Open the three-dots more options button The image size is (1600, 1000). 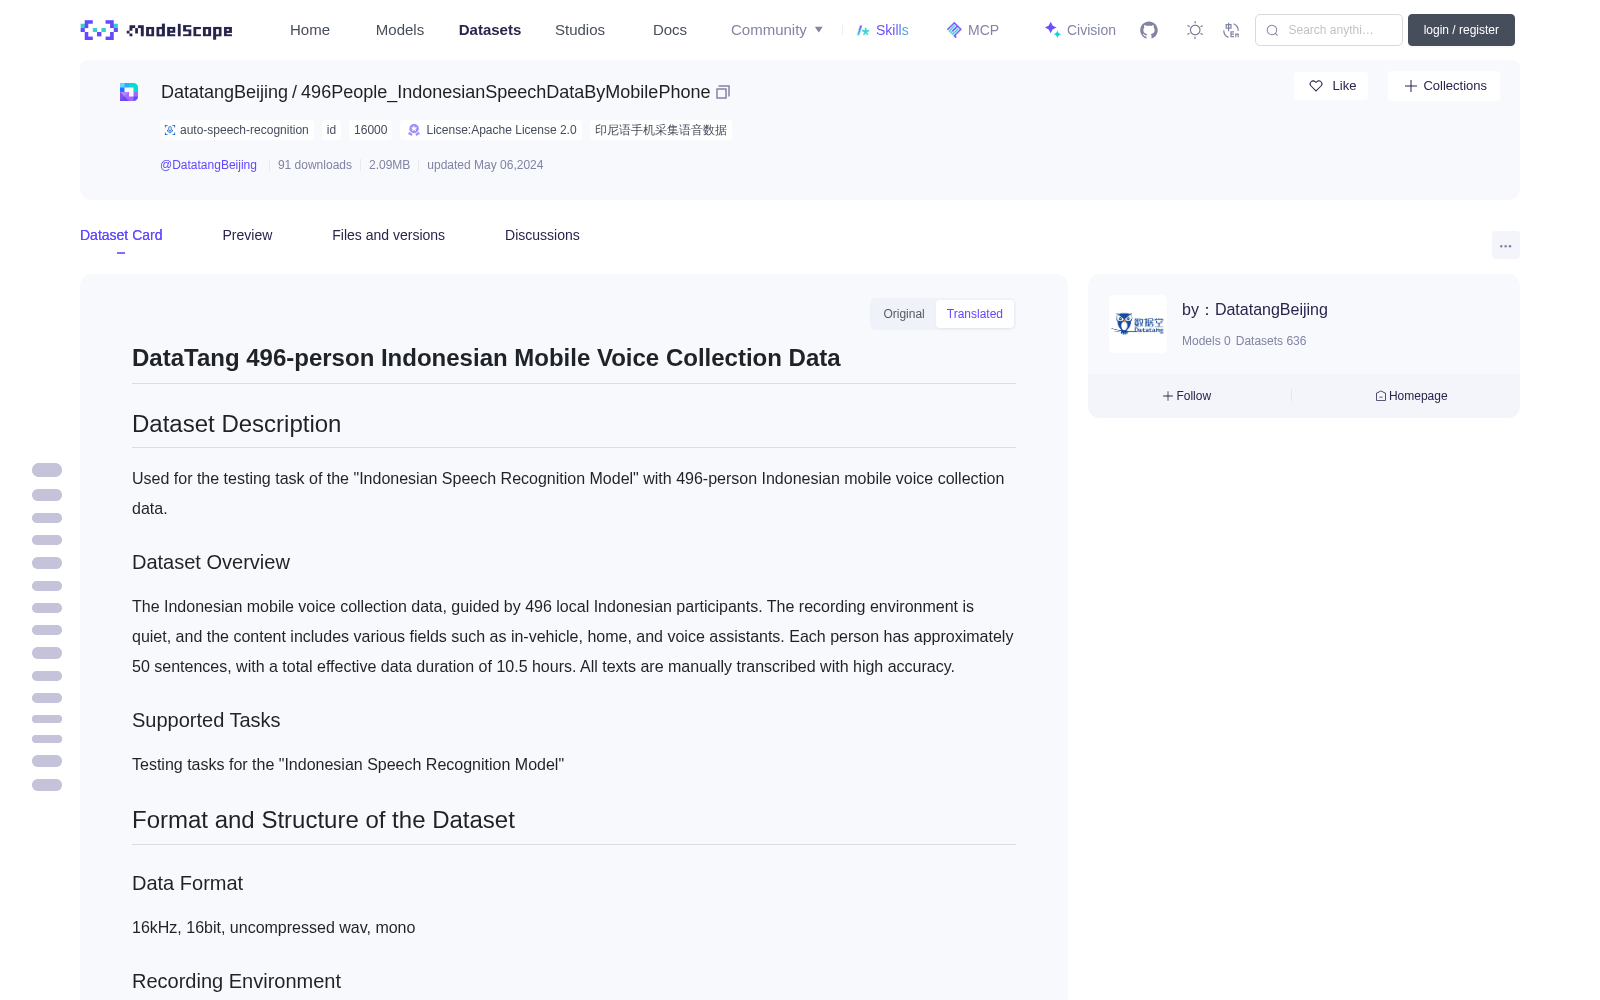(x=1505, y=245)
